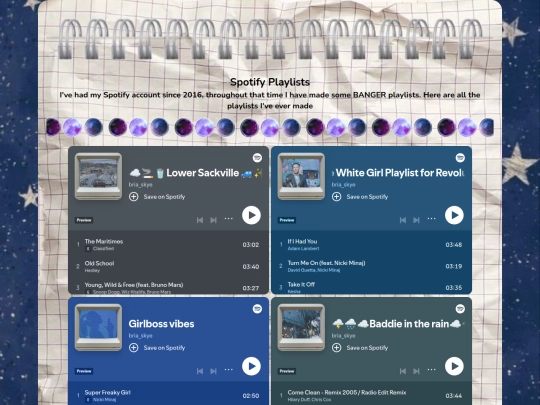Save Lower Sackville playlist on Spotify
Screen dimensions: 540x405
157,197
